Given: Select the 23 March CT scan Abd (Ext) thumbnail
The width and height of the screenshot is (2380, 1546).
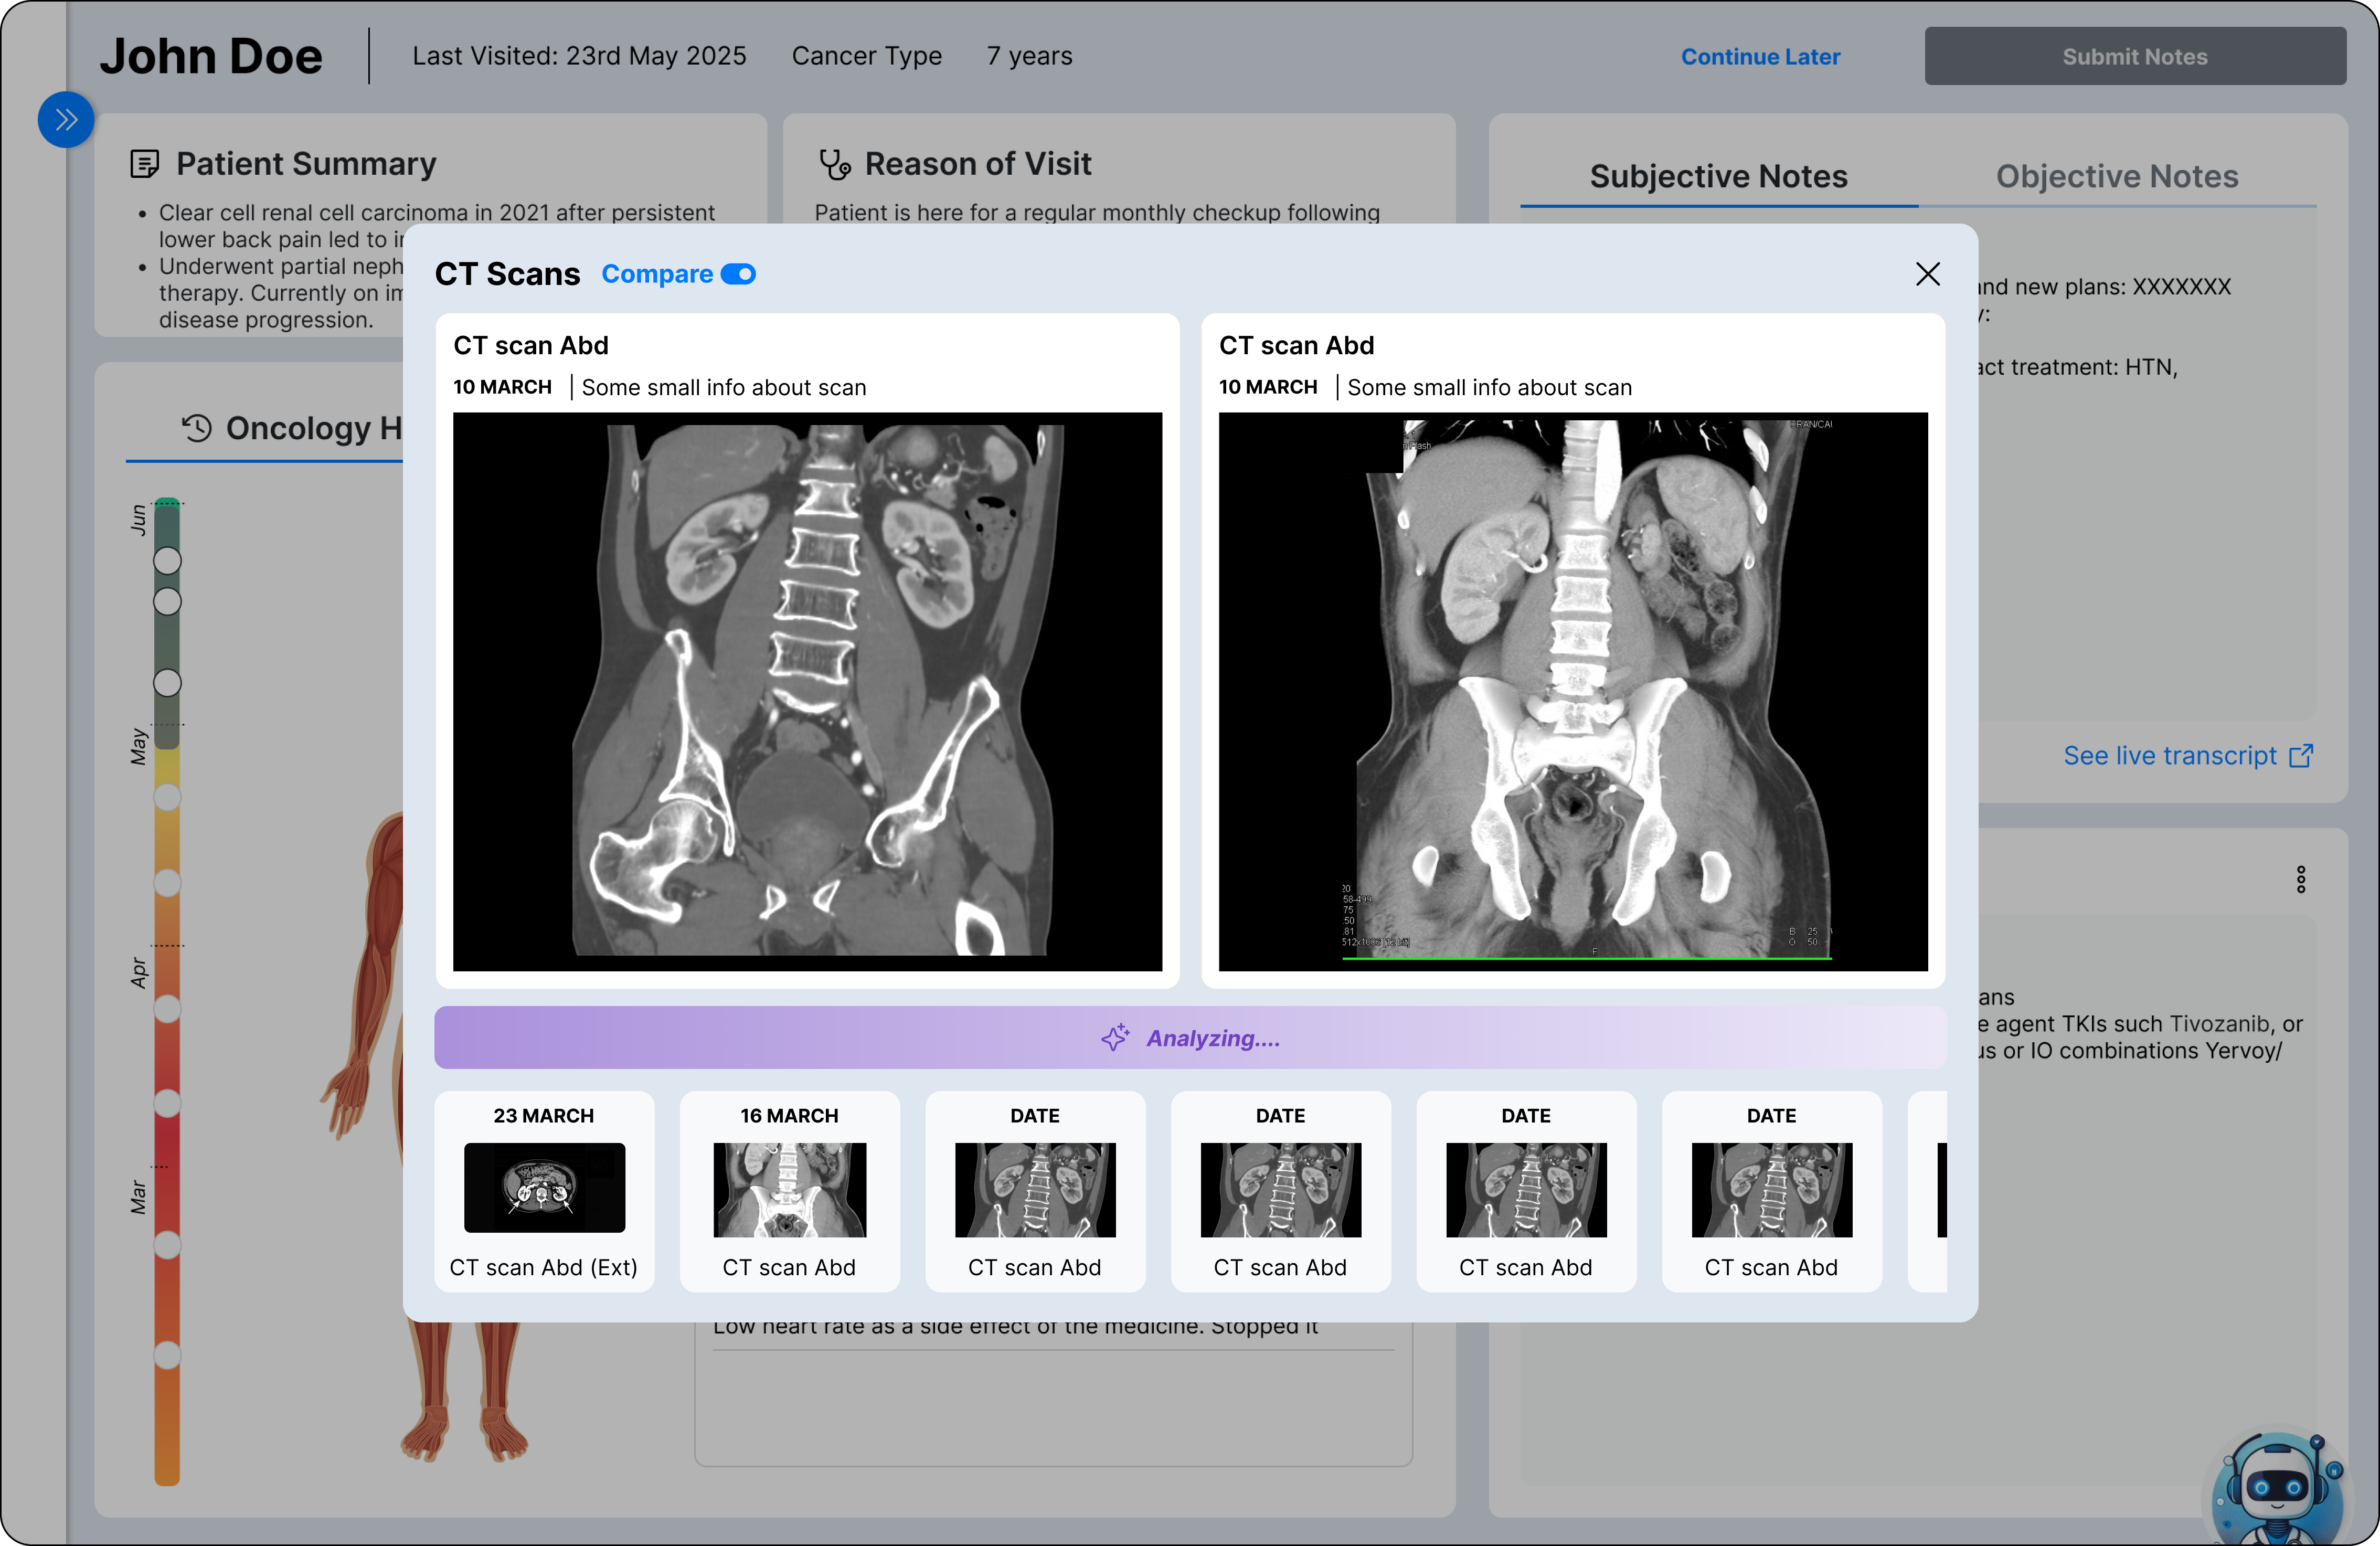Looking at the screenshot, I should (x=544, y=1190).
